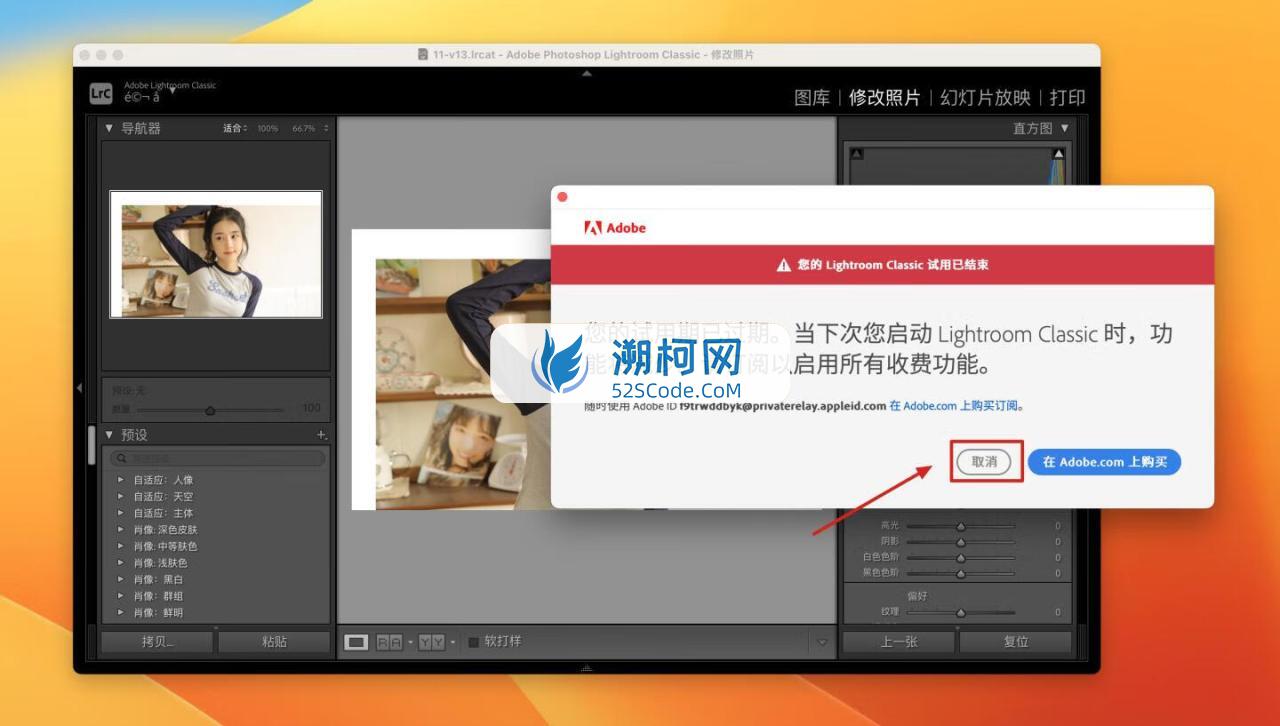
Task: Select the loupe view icon in toolbar
Action: tap(356, 642)
